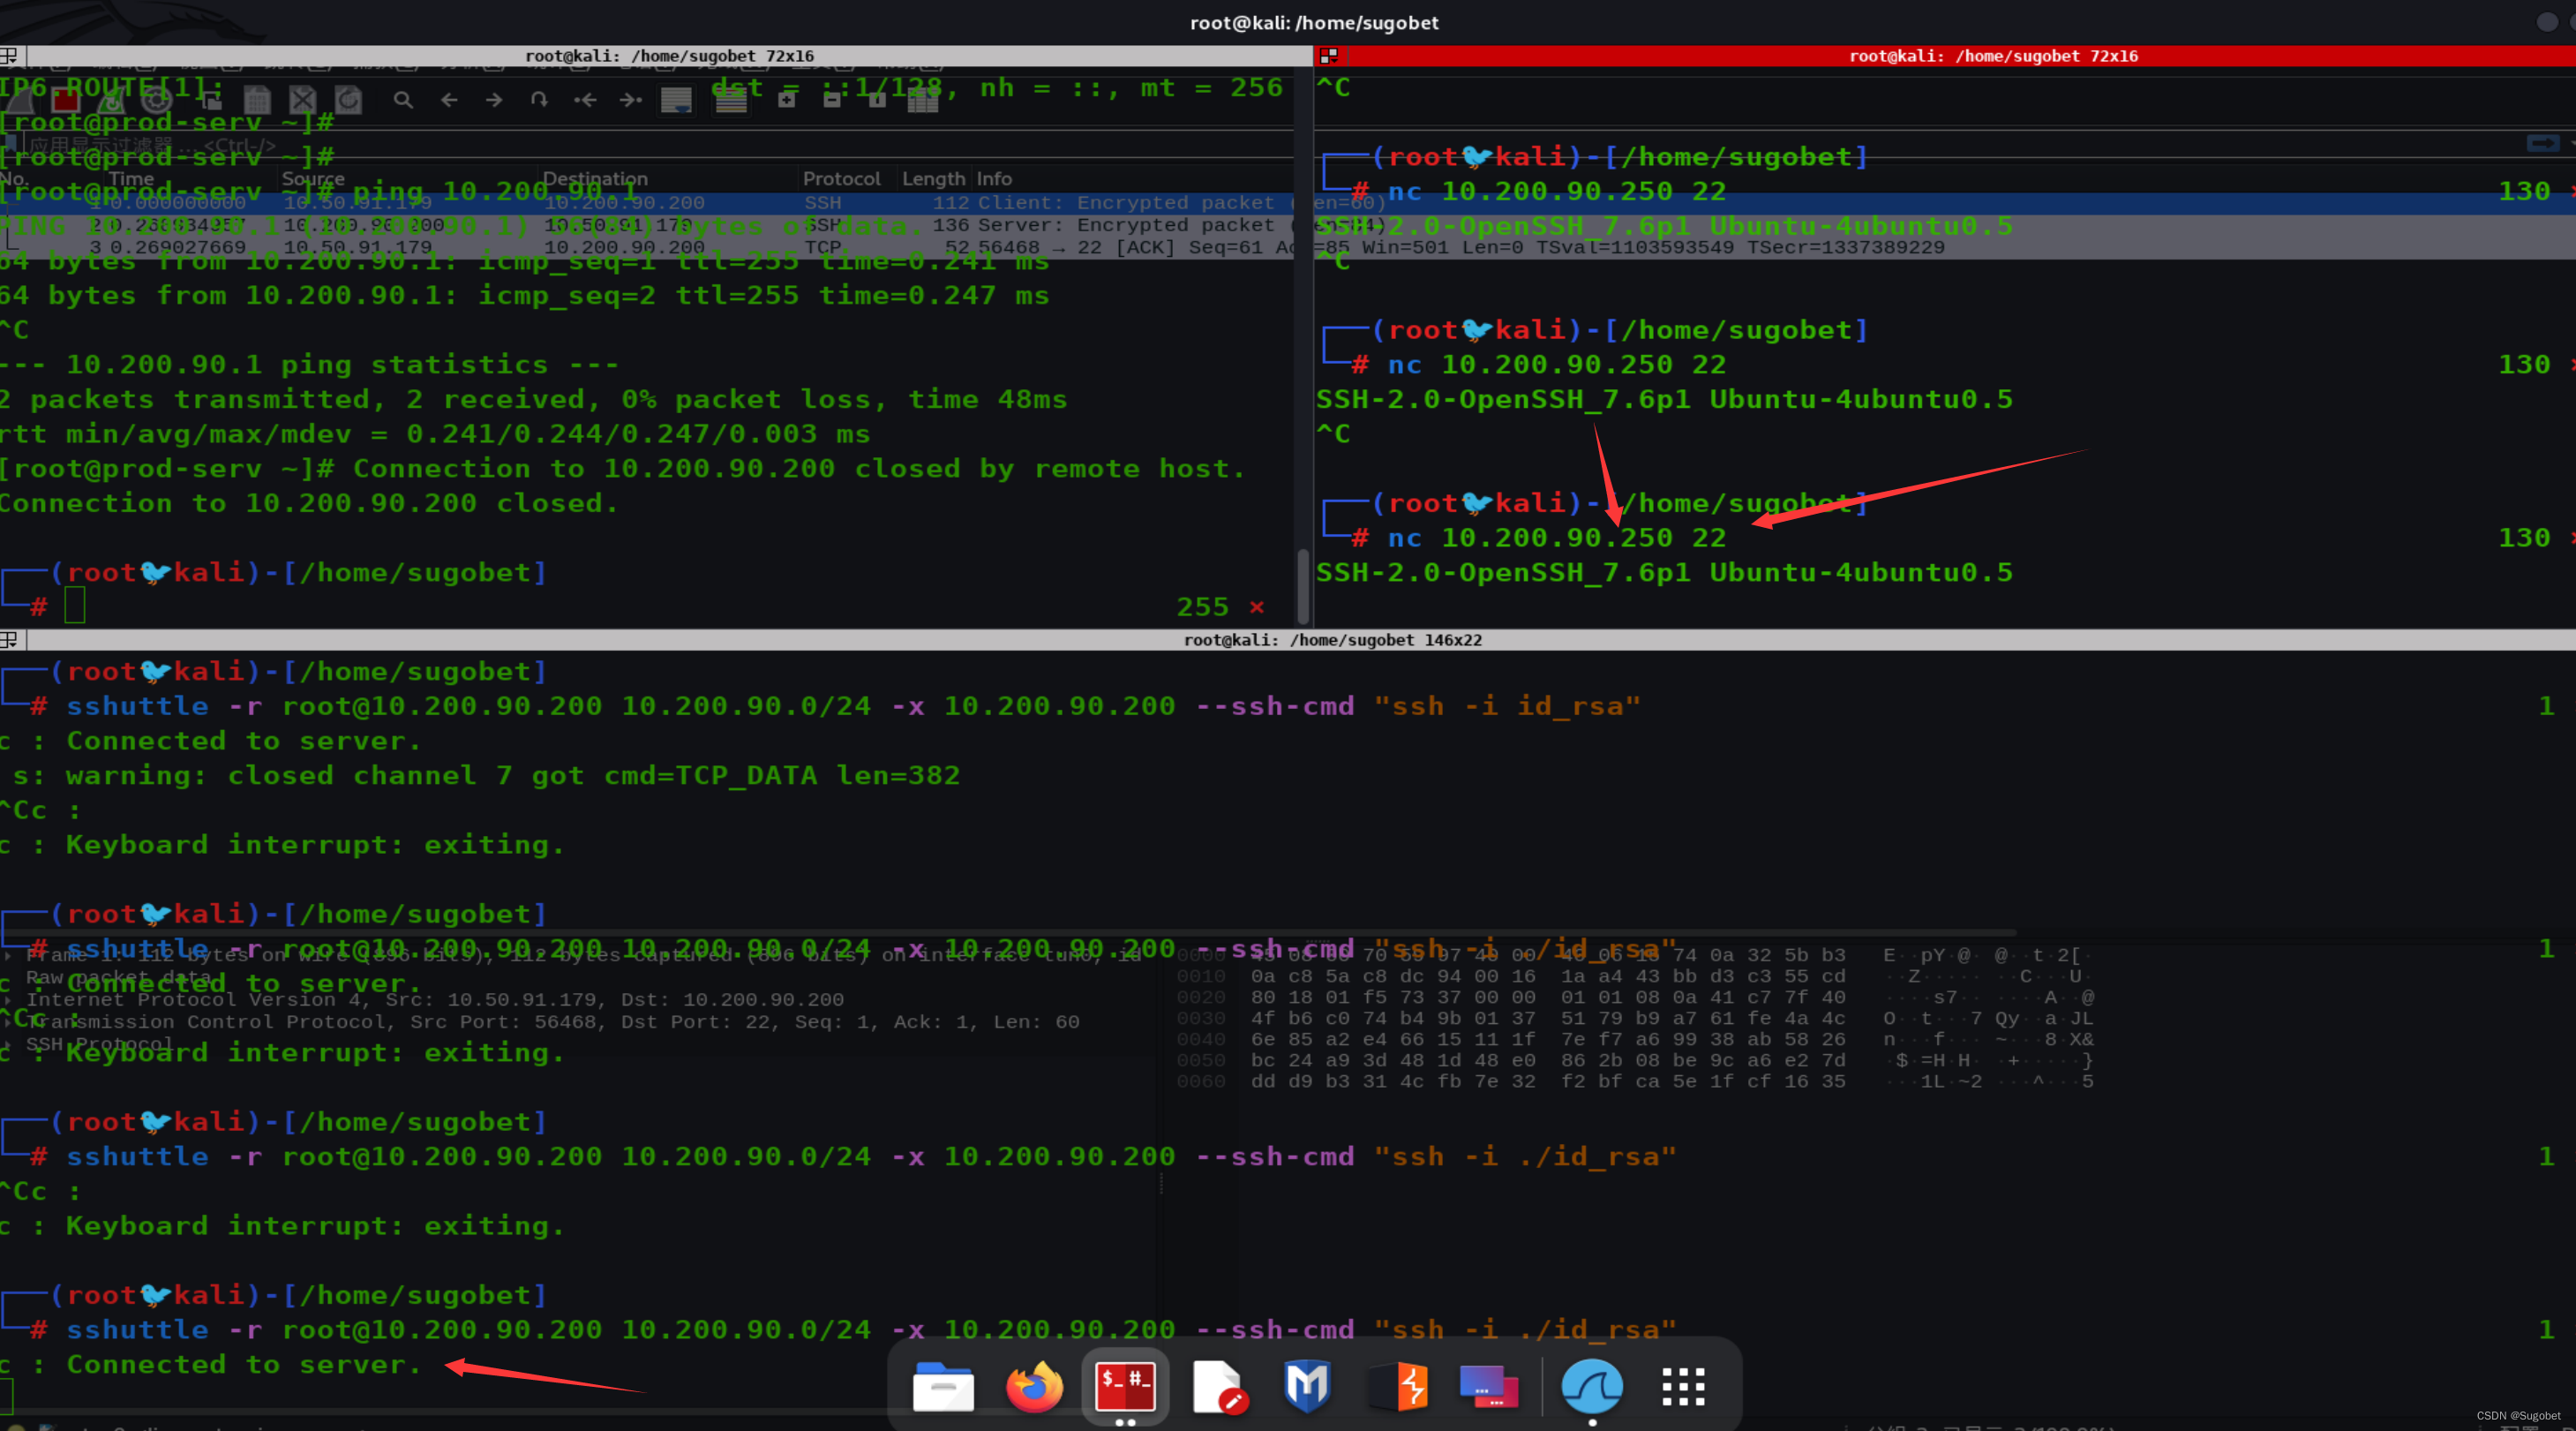Jump to first packet in Wireshark toolbar
Image resolution: width=2576 pixels, height=1431 pixels.
coord(585,100)
